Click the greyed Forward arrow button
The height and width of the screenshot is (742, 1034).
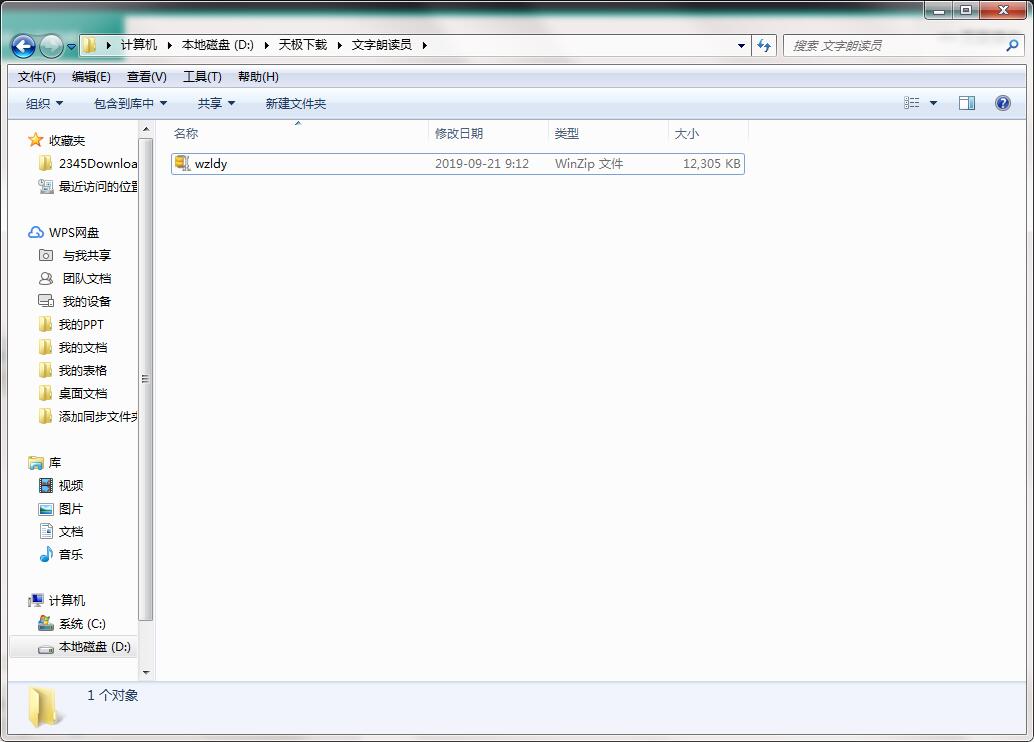(x=51, y=46)
